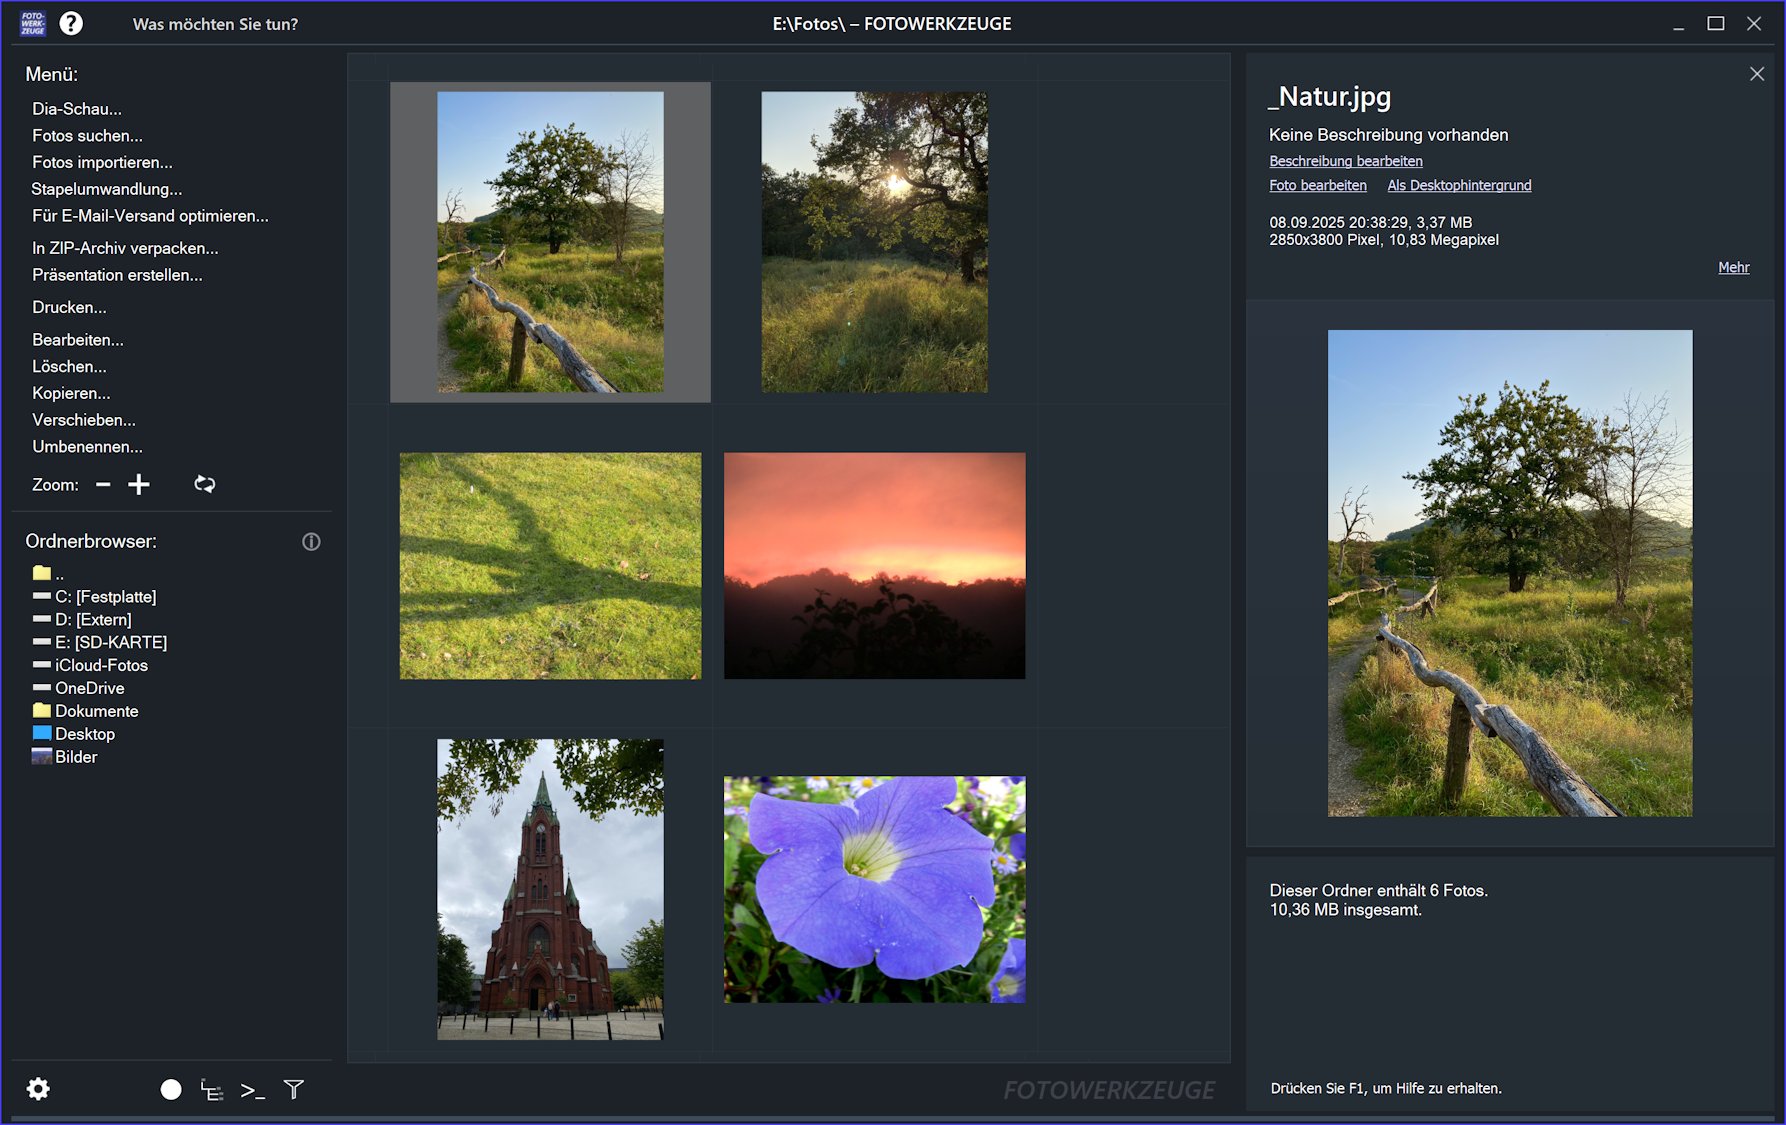Set photo as desktop background via link
Viewport: 1786px width, 1125px height.
click(1459, 185)
